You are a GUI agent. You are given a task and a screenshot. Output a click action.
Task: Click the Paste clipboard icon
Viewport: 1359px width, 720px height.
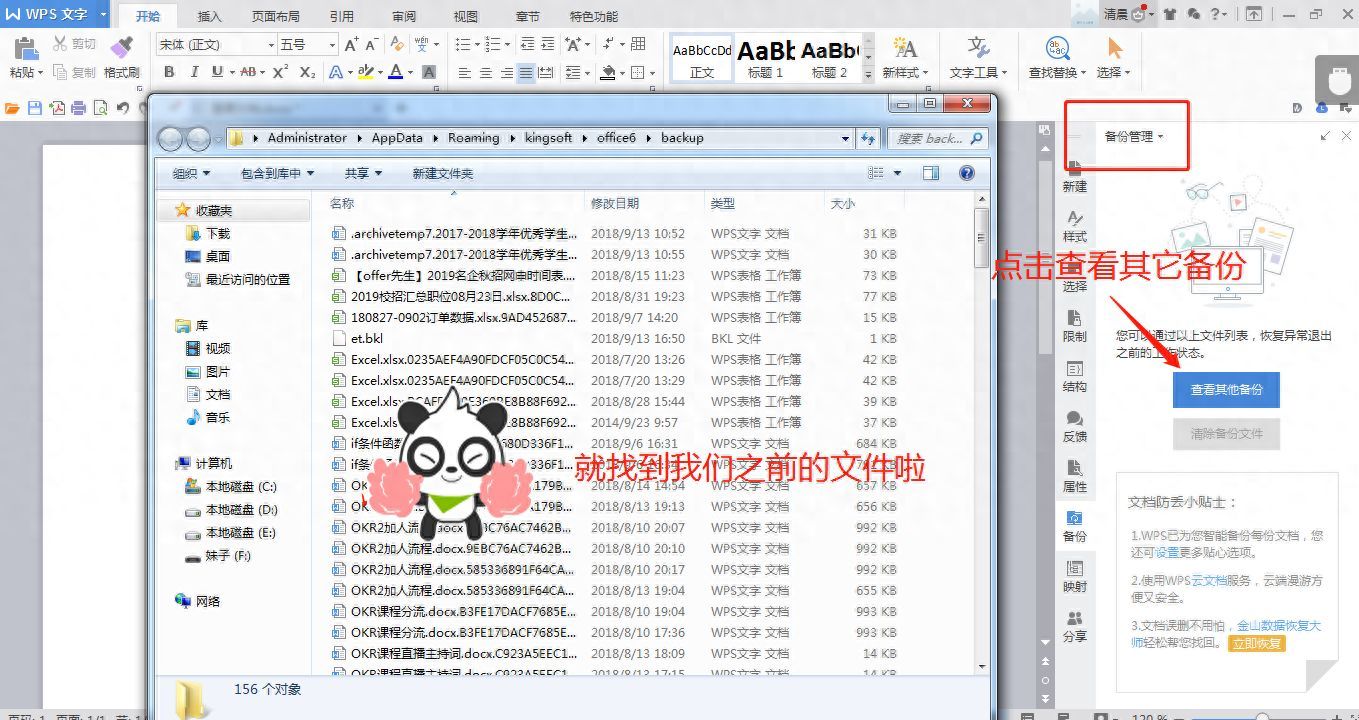coord(25,48)
